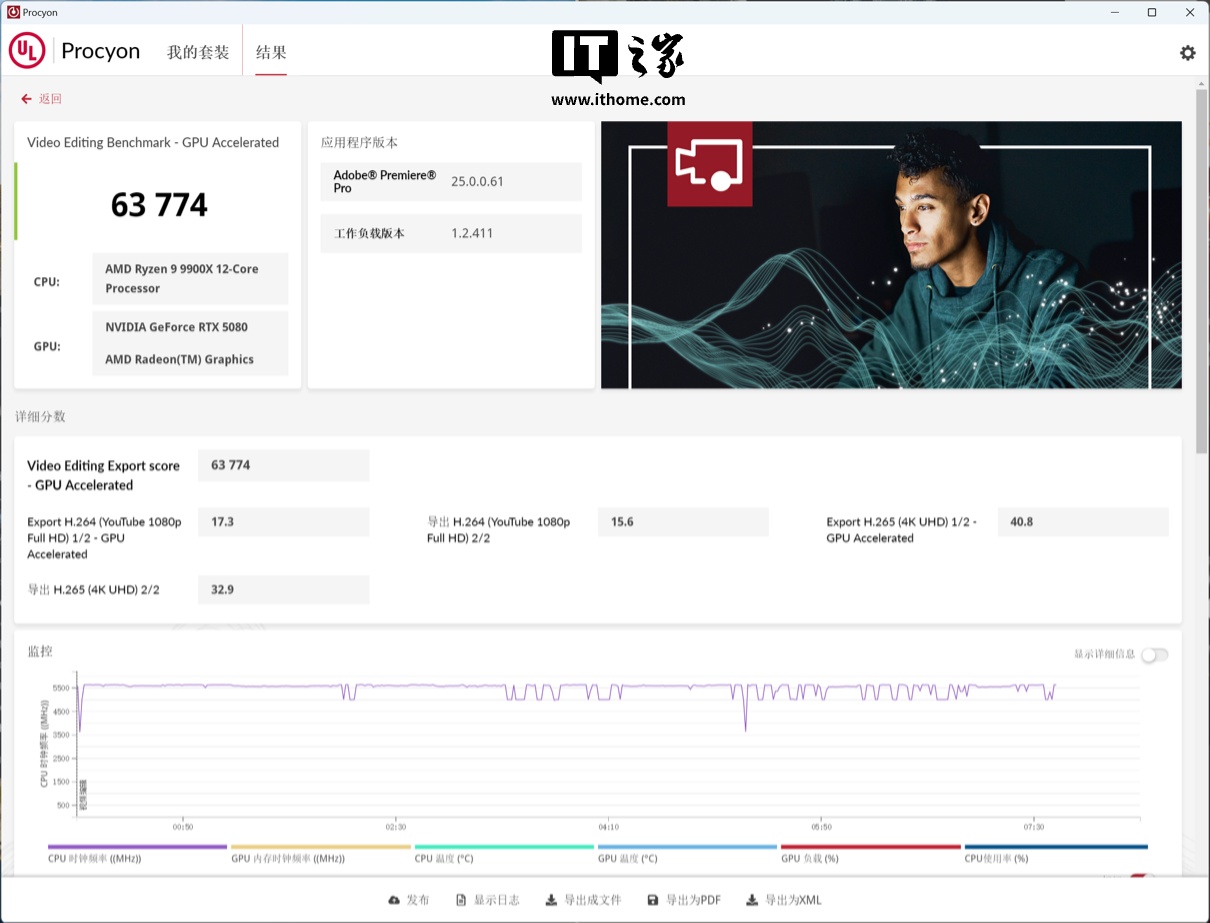Click the download icon for 导出成文件

point(551,900)
